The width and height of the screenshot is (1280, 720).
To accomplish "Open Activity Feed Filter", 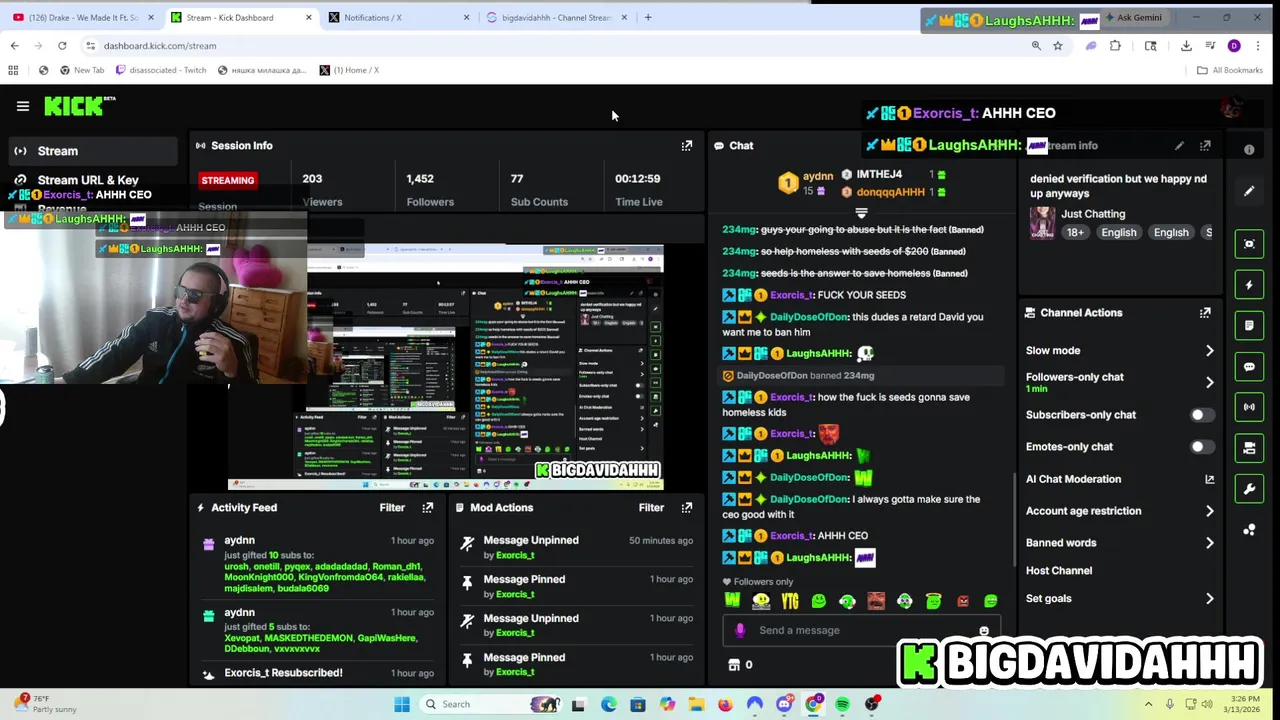I will click(392, 508).
